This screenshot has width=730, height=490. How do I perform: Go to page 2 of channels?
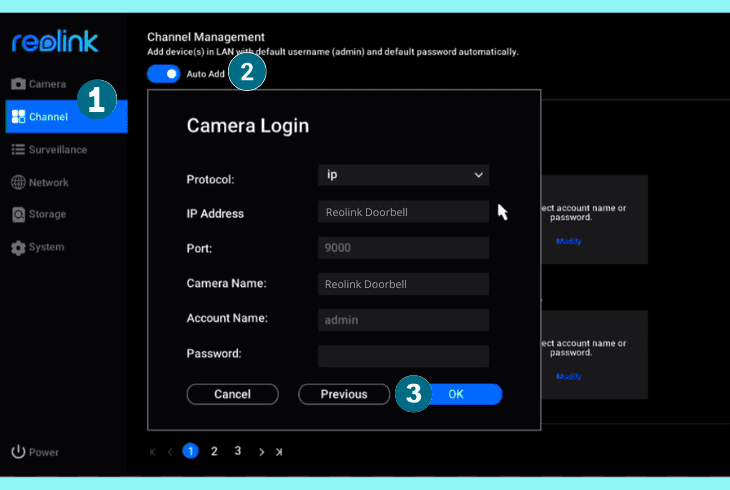[214, 451]
